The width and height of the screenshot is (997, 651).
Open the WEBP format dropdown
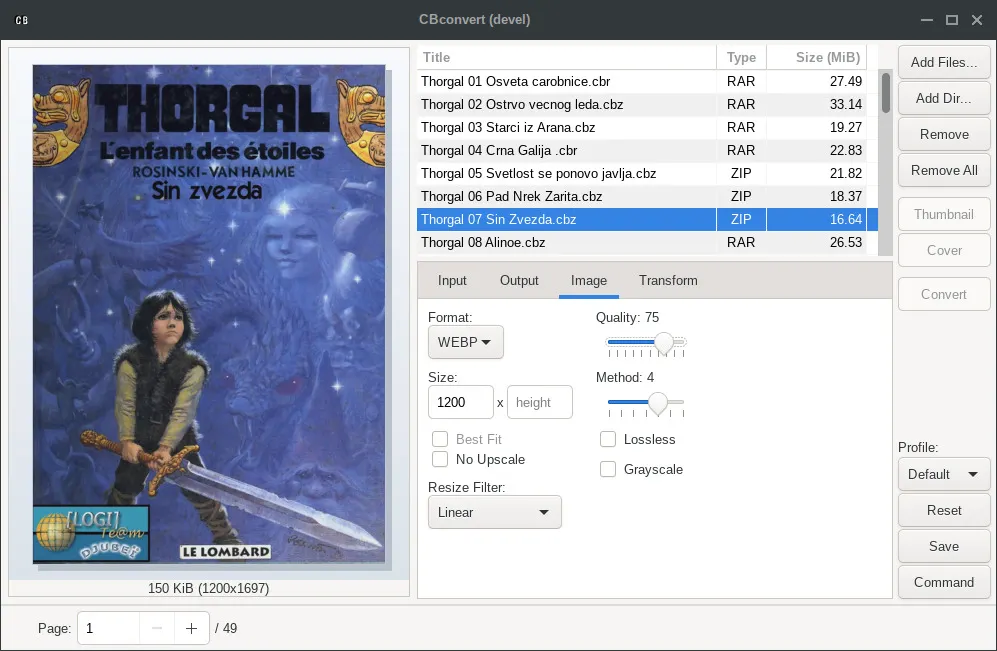[465, 342]
